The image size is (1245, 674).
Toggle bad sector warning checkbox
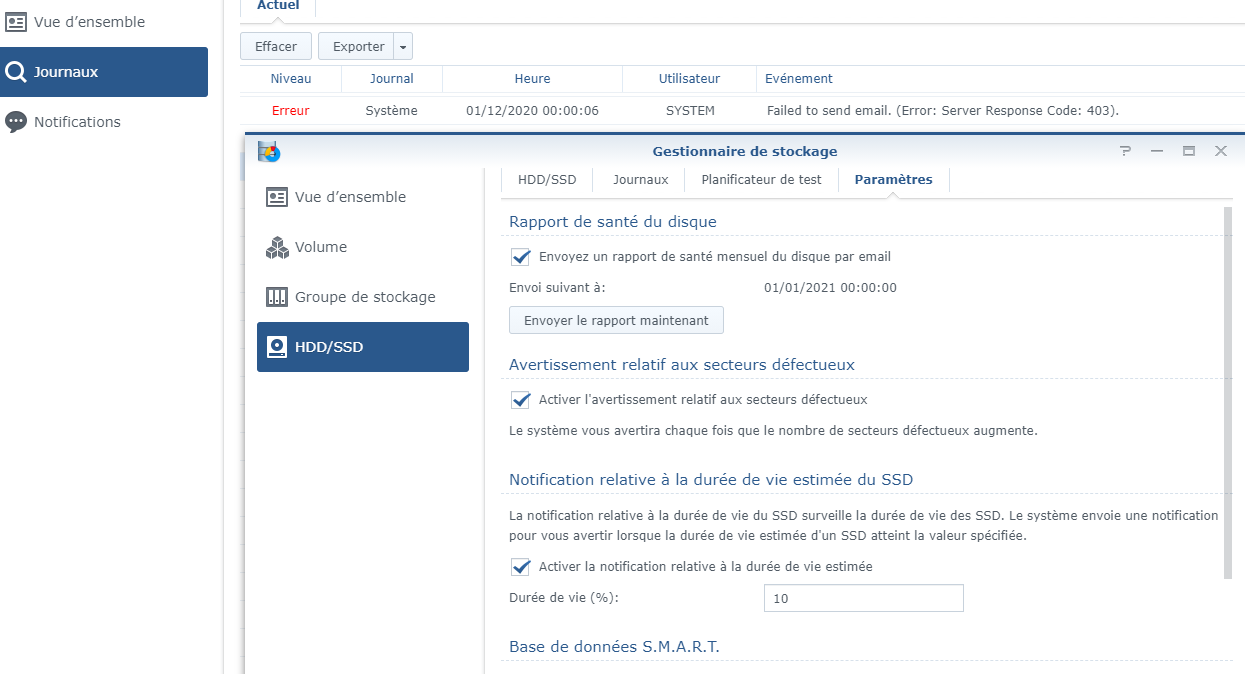click(x=520, y=400)
